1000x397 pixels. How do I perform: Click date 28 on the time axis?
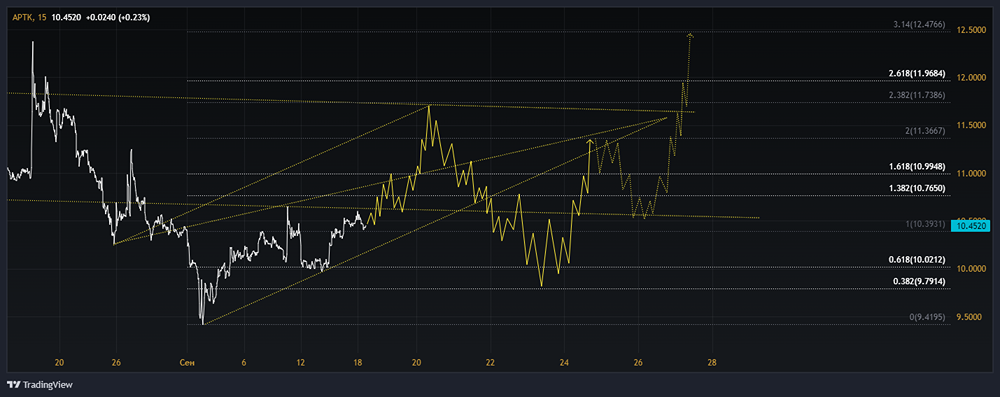pyautogui.click(x=712, y=363)
